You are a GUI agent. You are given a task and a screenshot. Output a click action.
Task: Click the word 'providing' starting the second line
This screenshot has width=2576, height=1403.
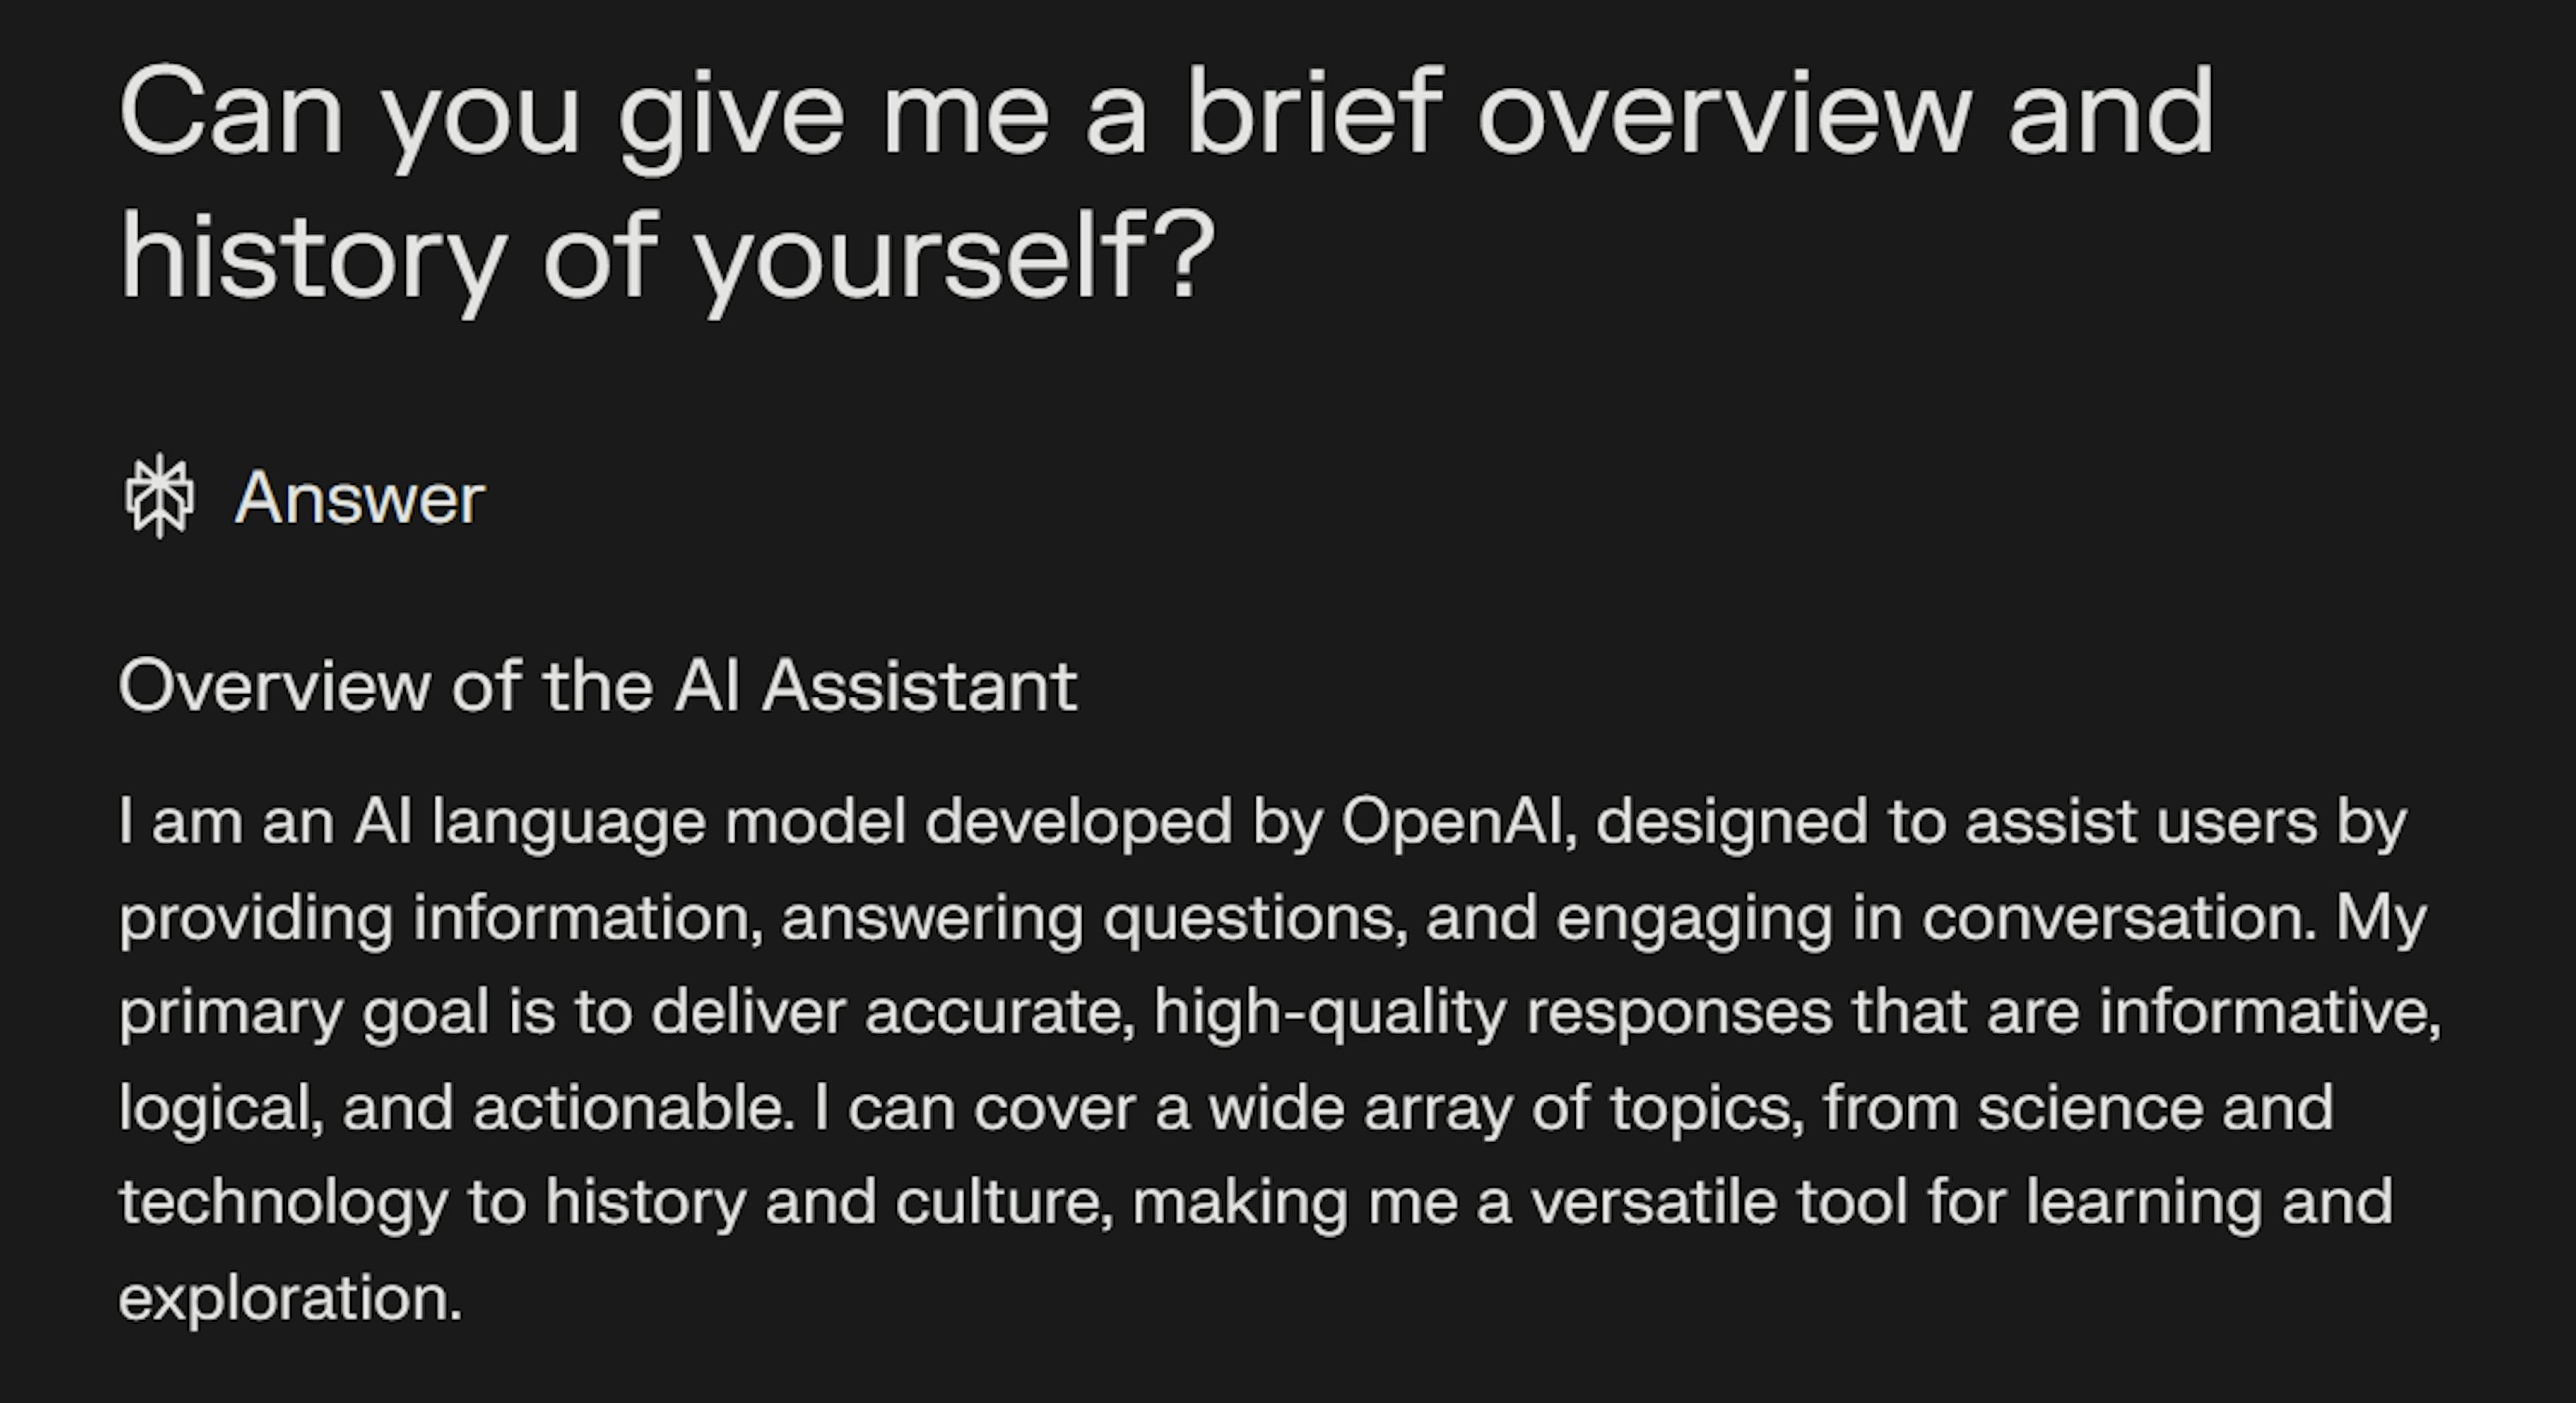coord(256,918)
